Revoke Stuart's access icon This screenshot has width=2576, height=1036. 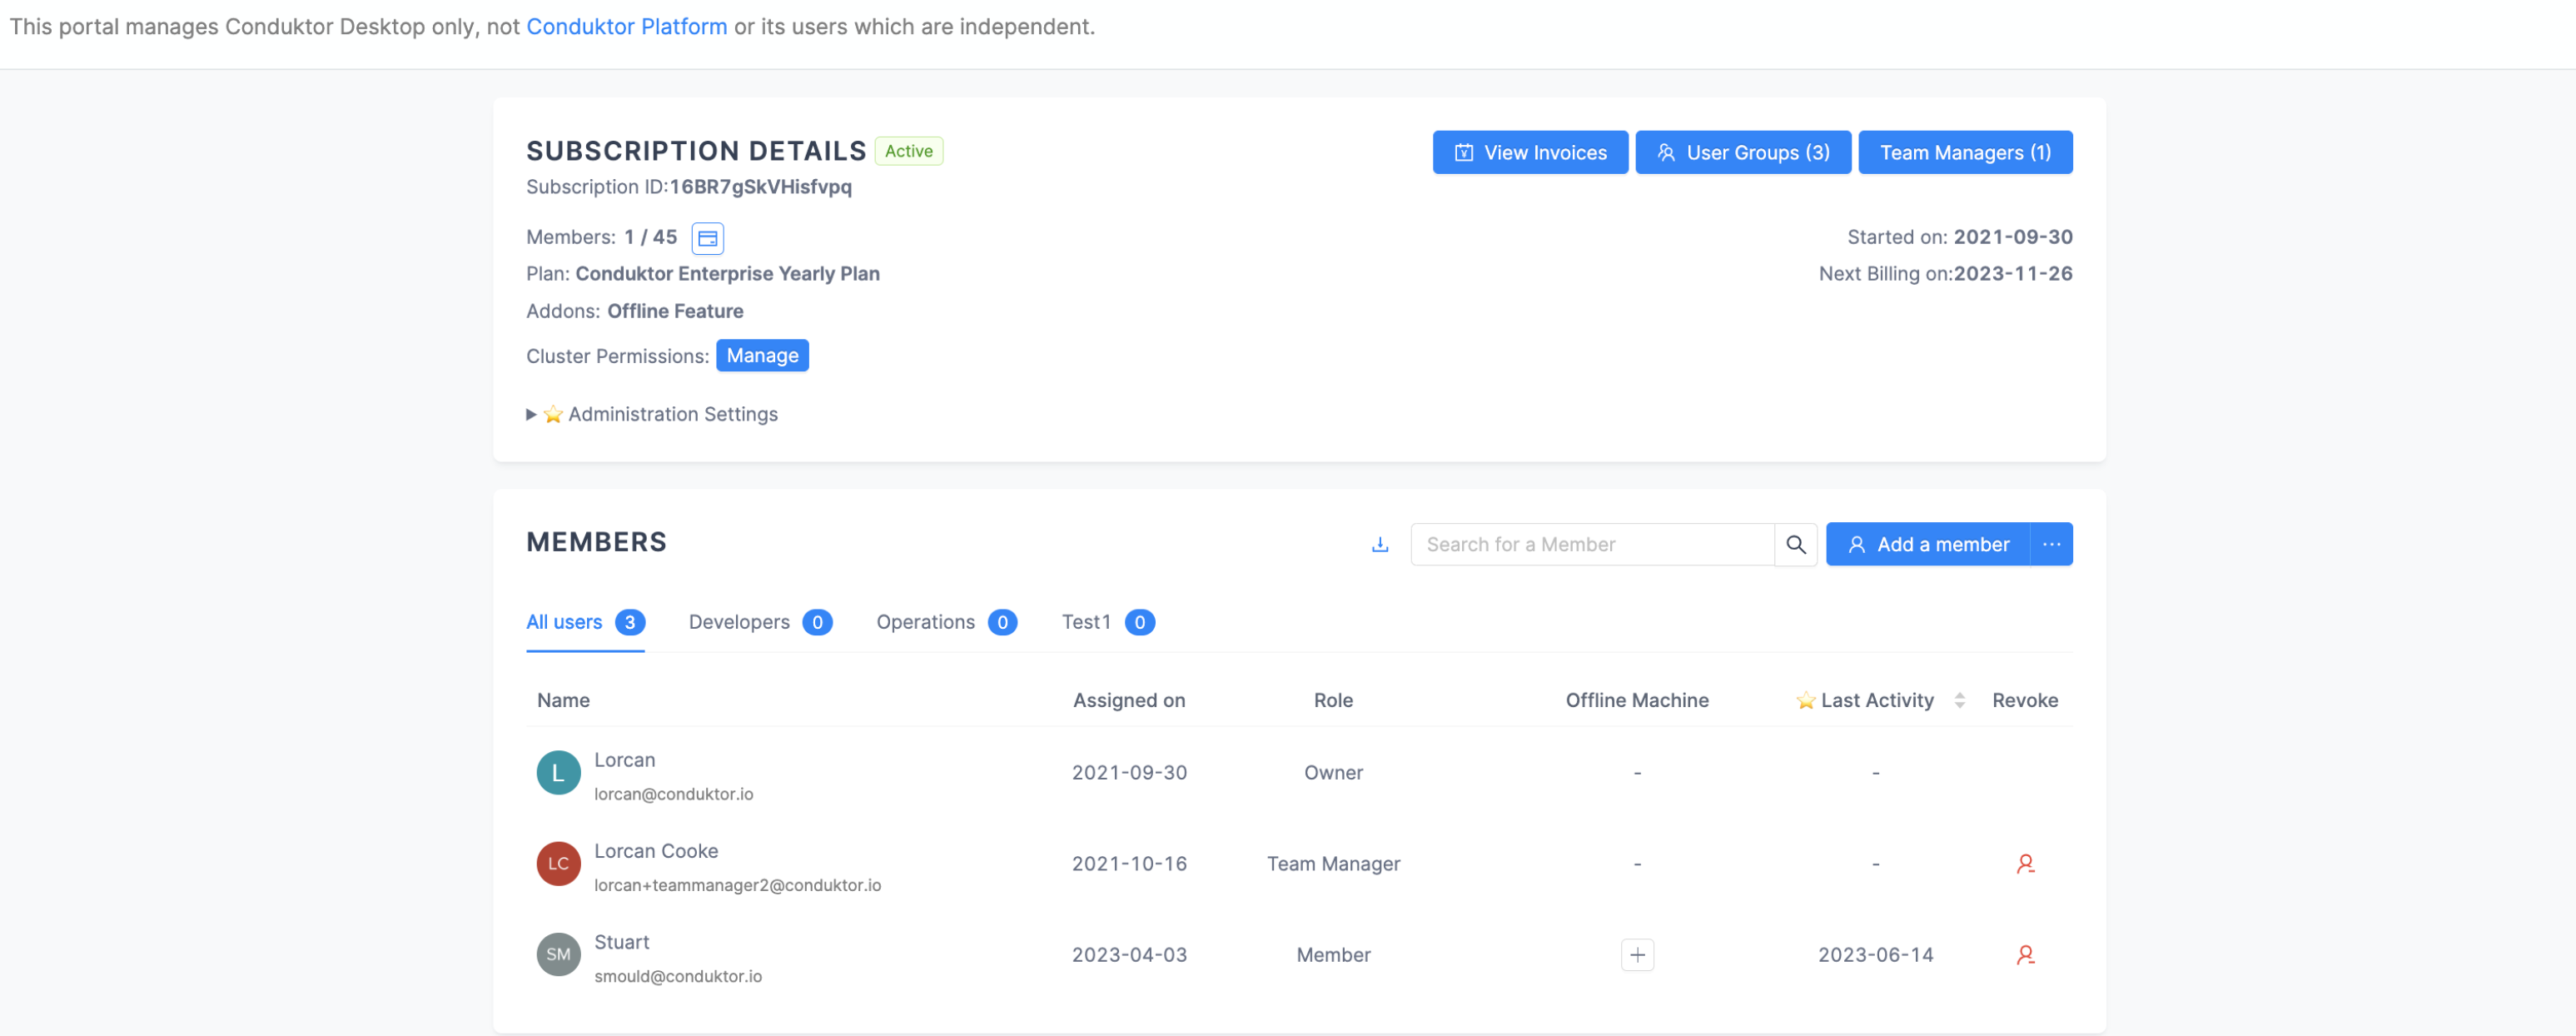click(2025, 954)
